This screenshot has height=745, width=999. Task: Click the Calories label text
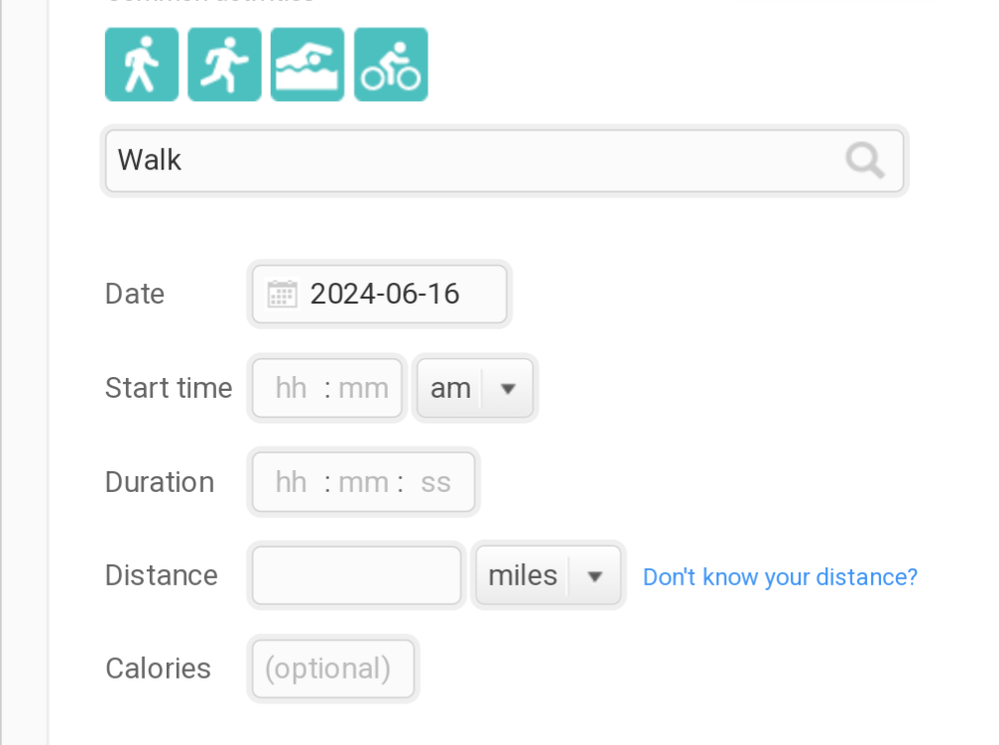(158, 669)
